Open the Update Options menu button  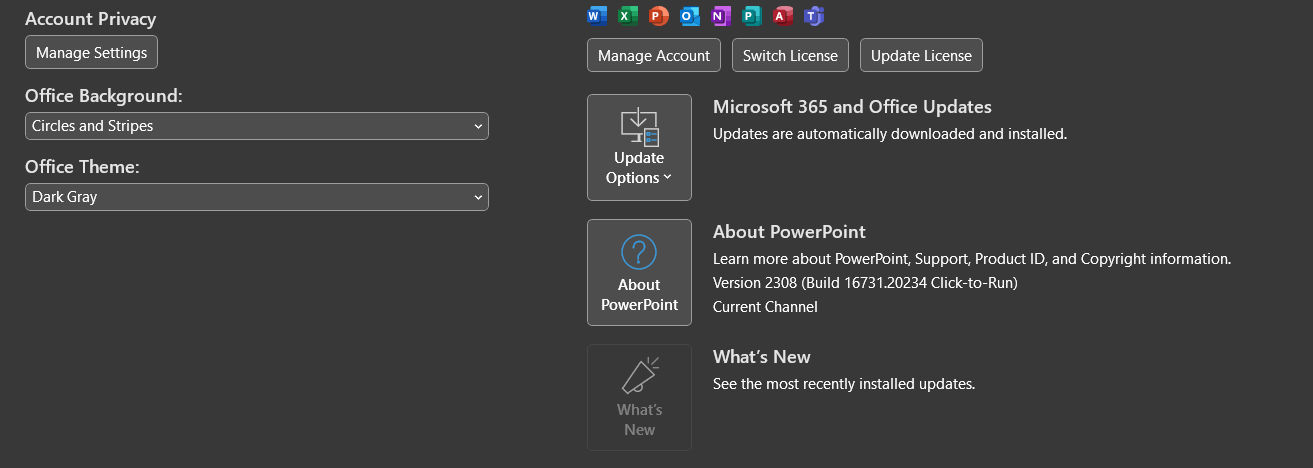click(x=639, y=147)
